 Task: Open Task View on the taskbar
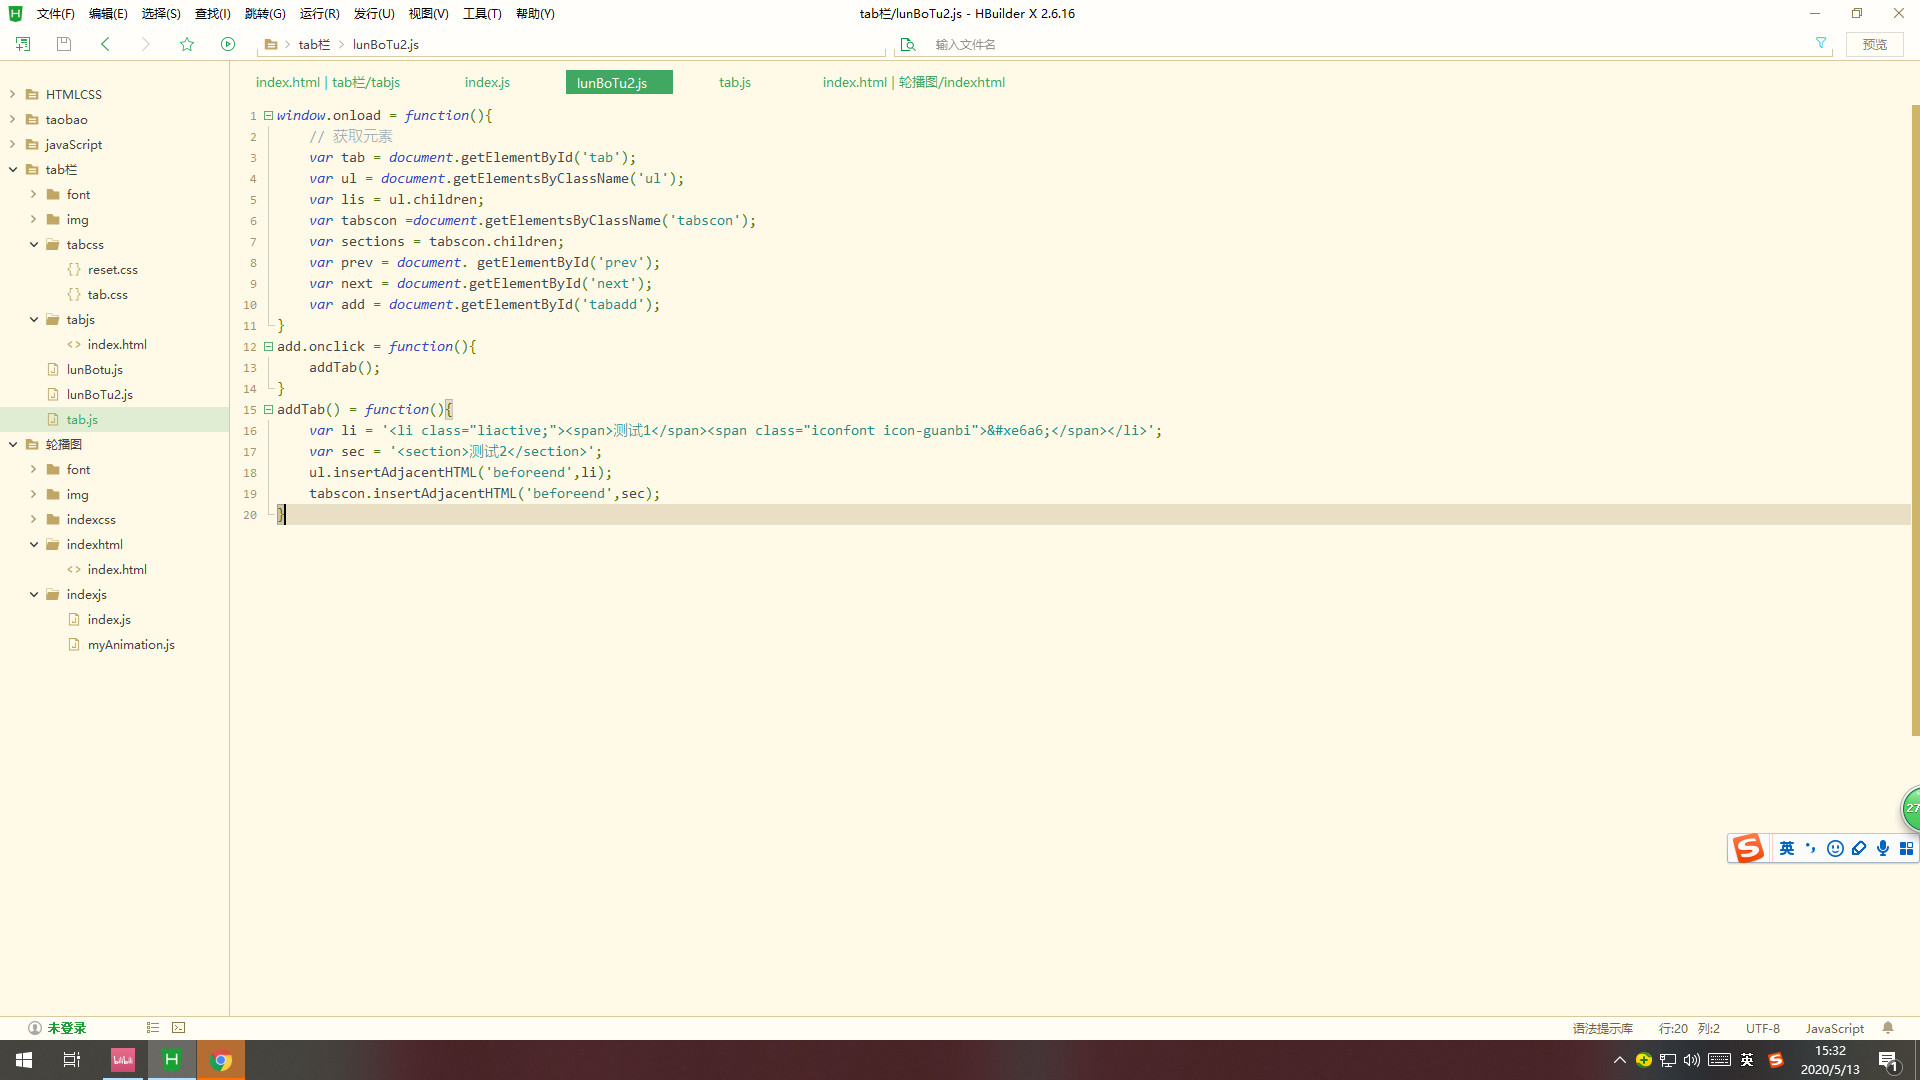pos(72,1060)
